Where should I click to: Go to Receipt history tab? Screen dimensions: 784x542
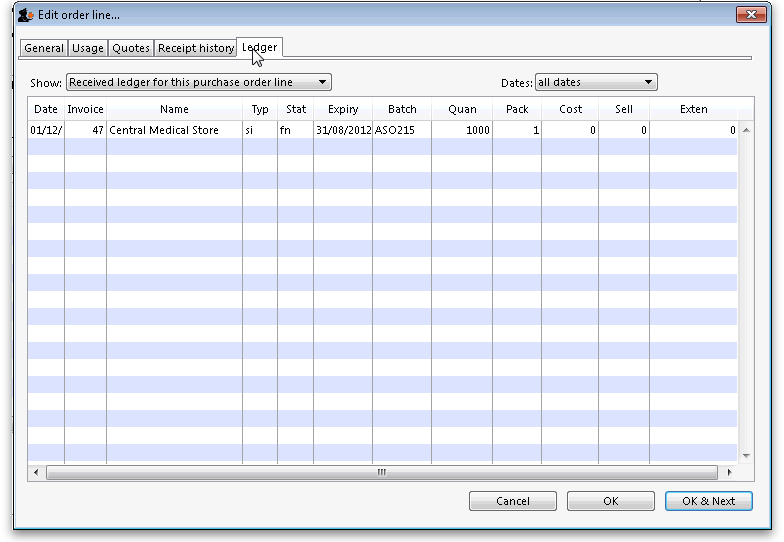(196, 48)
